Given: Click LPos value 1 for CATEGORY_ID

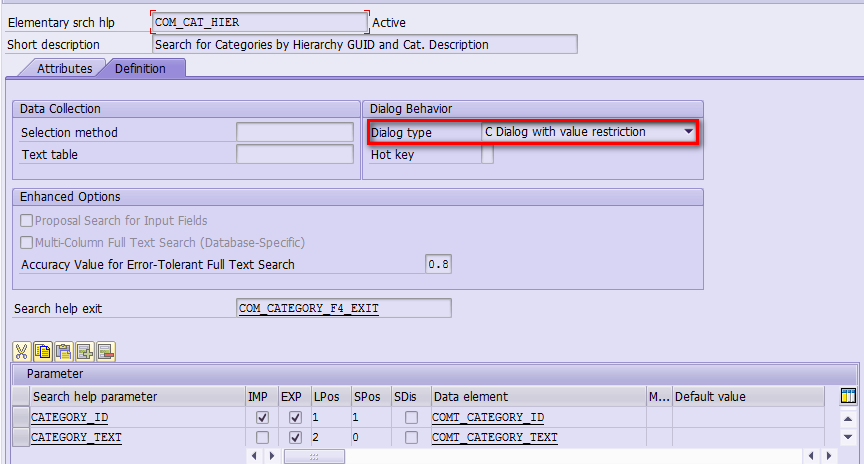Looking at the screenshot, I should [331, 417].
